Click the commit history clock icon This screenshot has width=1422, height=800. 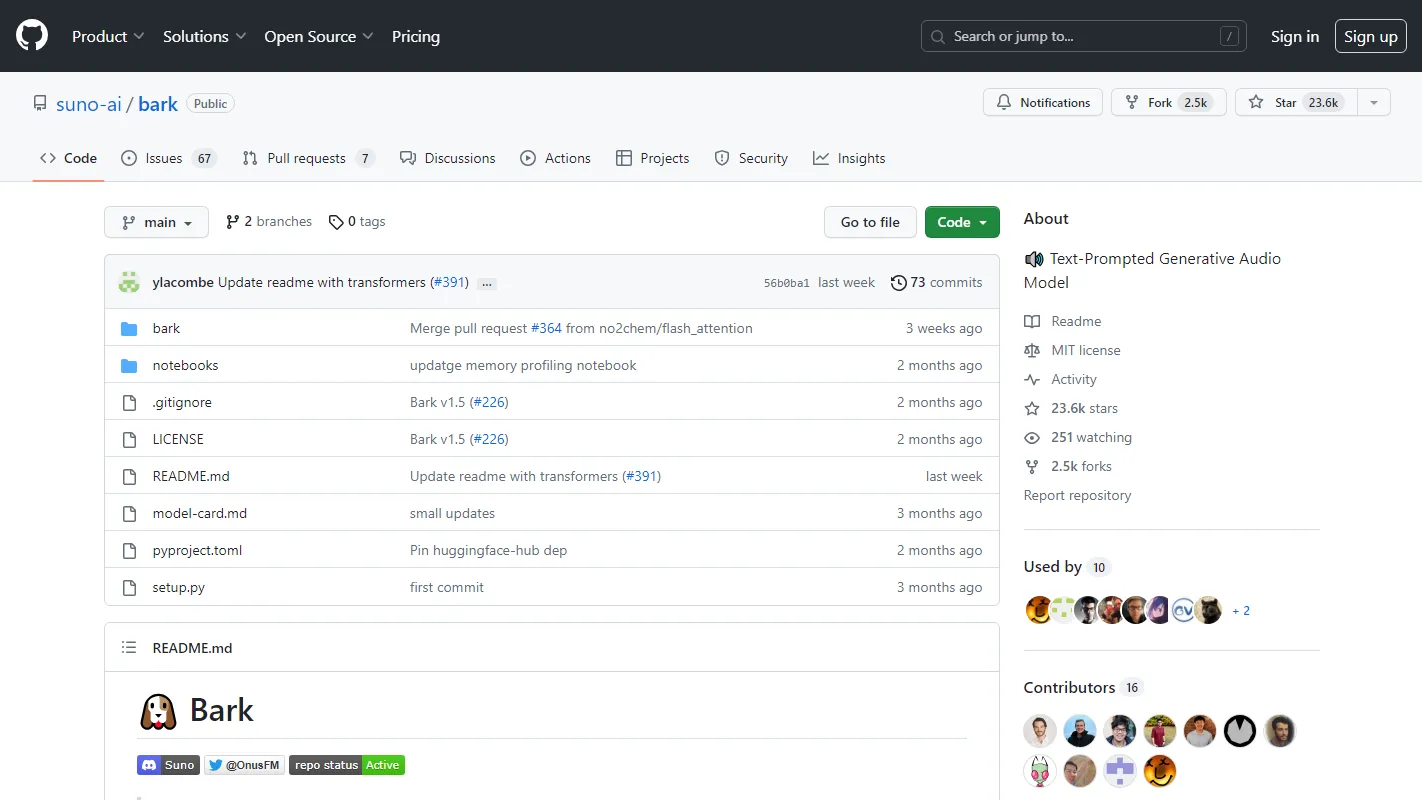898,283
